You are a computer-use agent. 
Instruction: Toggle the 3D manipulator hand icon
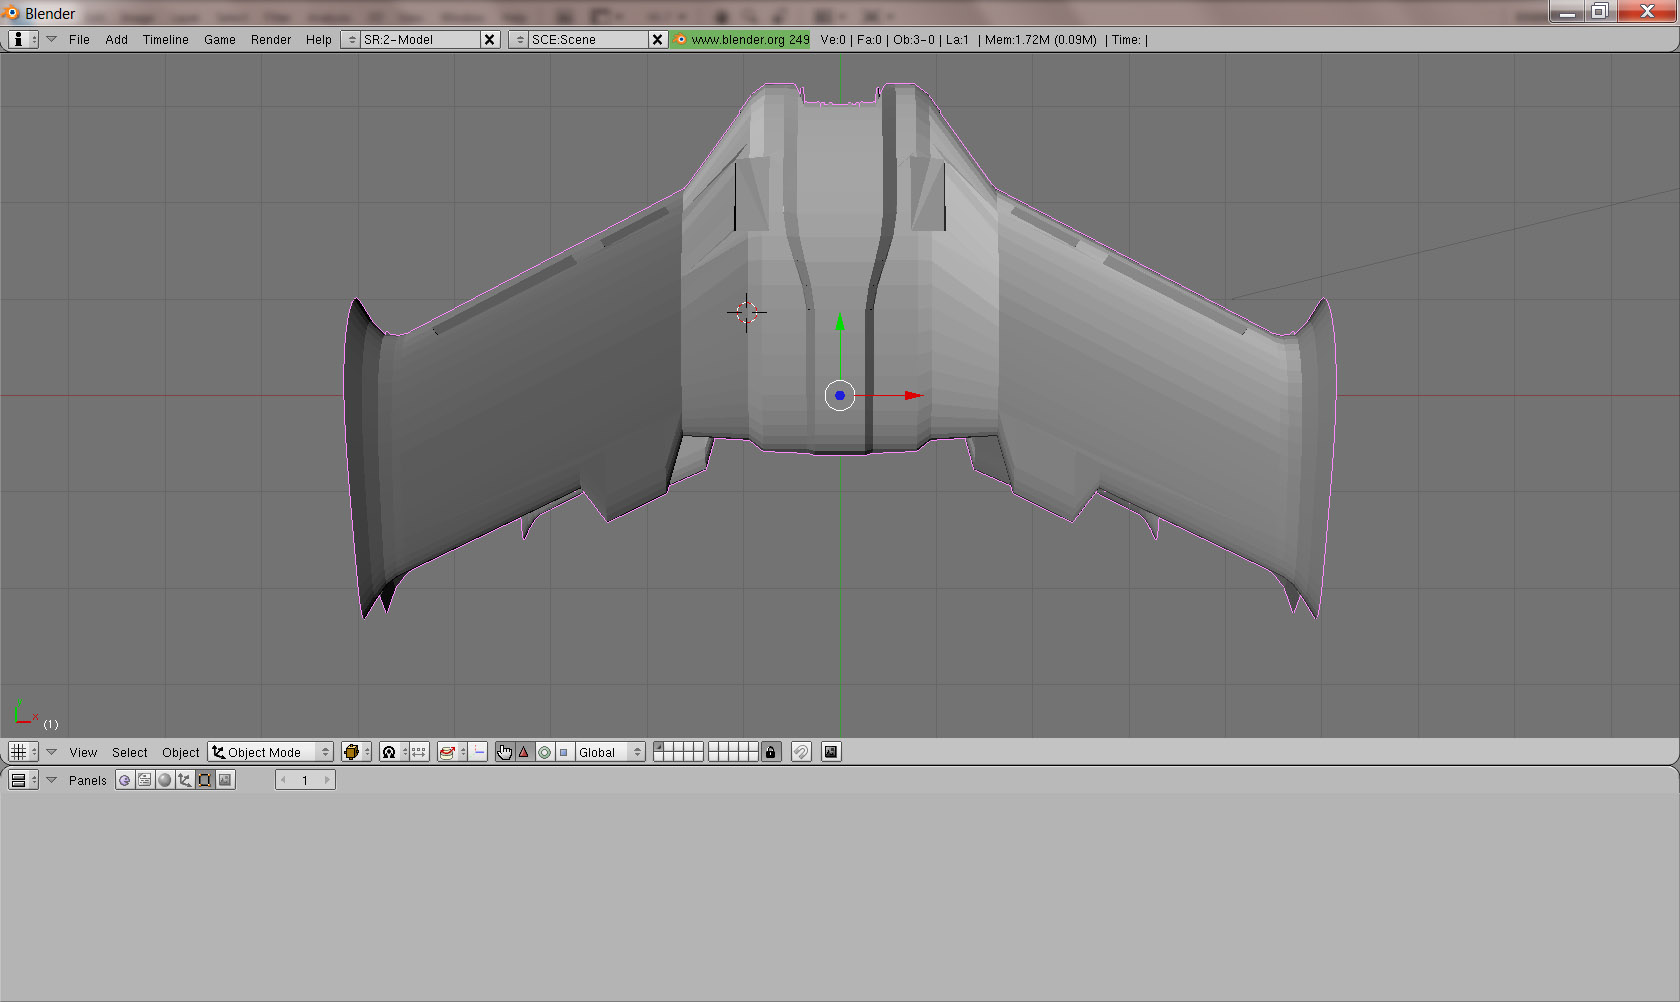504,752
